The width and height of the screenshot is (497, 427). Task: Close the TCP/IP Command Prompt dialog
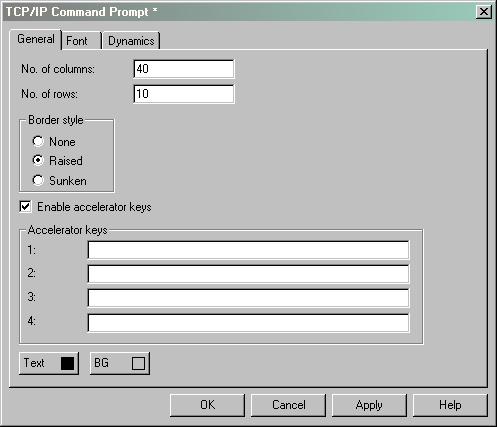(x=484, y=12)
